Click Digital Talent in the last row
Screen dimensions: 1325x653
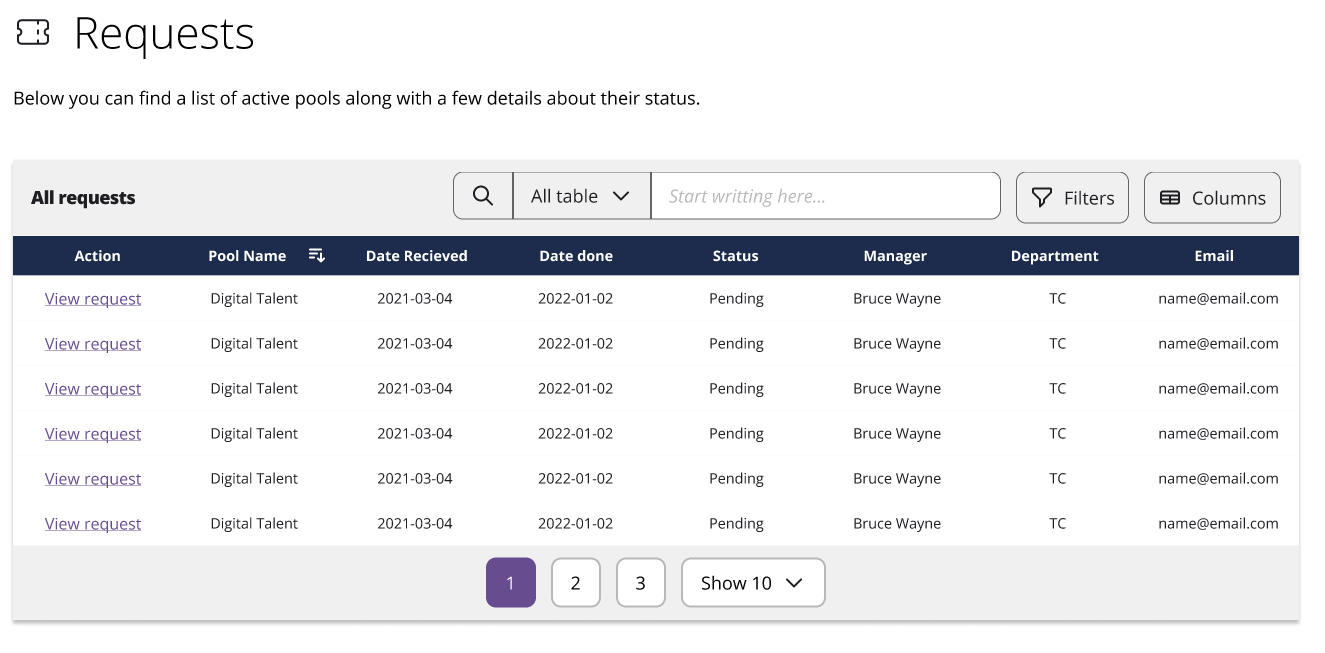coord(254,523)
